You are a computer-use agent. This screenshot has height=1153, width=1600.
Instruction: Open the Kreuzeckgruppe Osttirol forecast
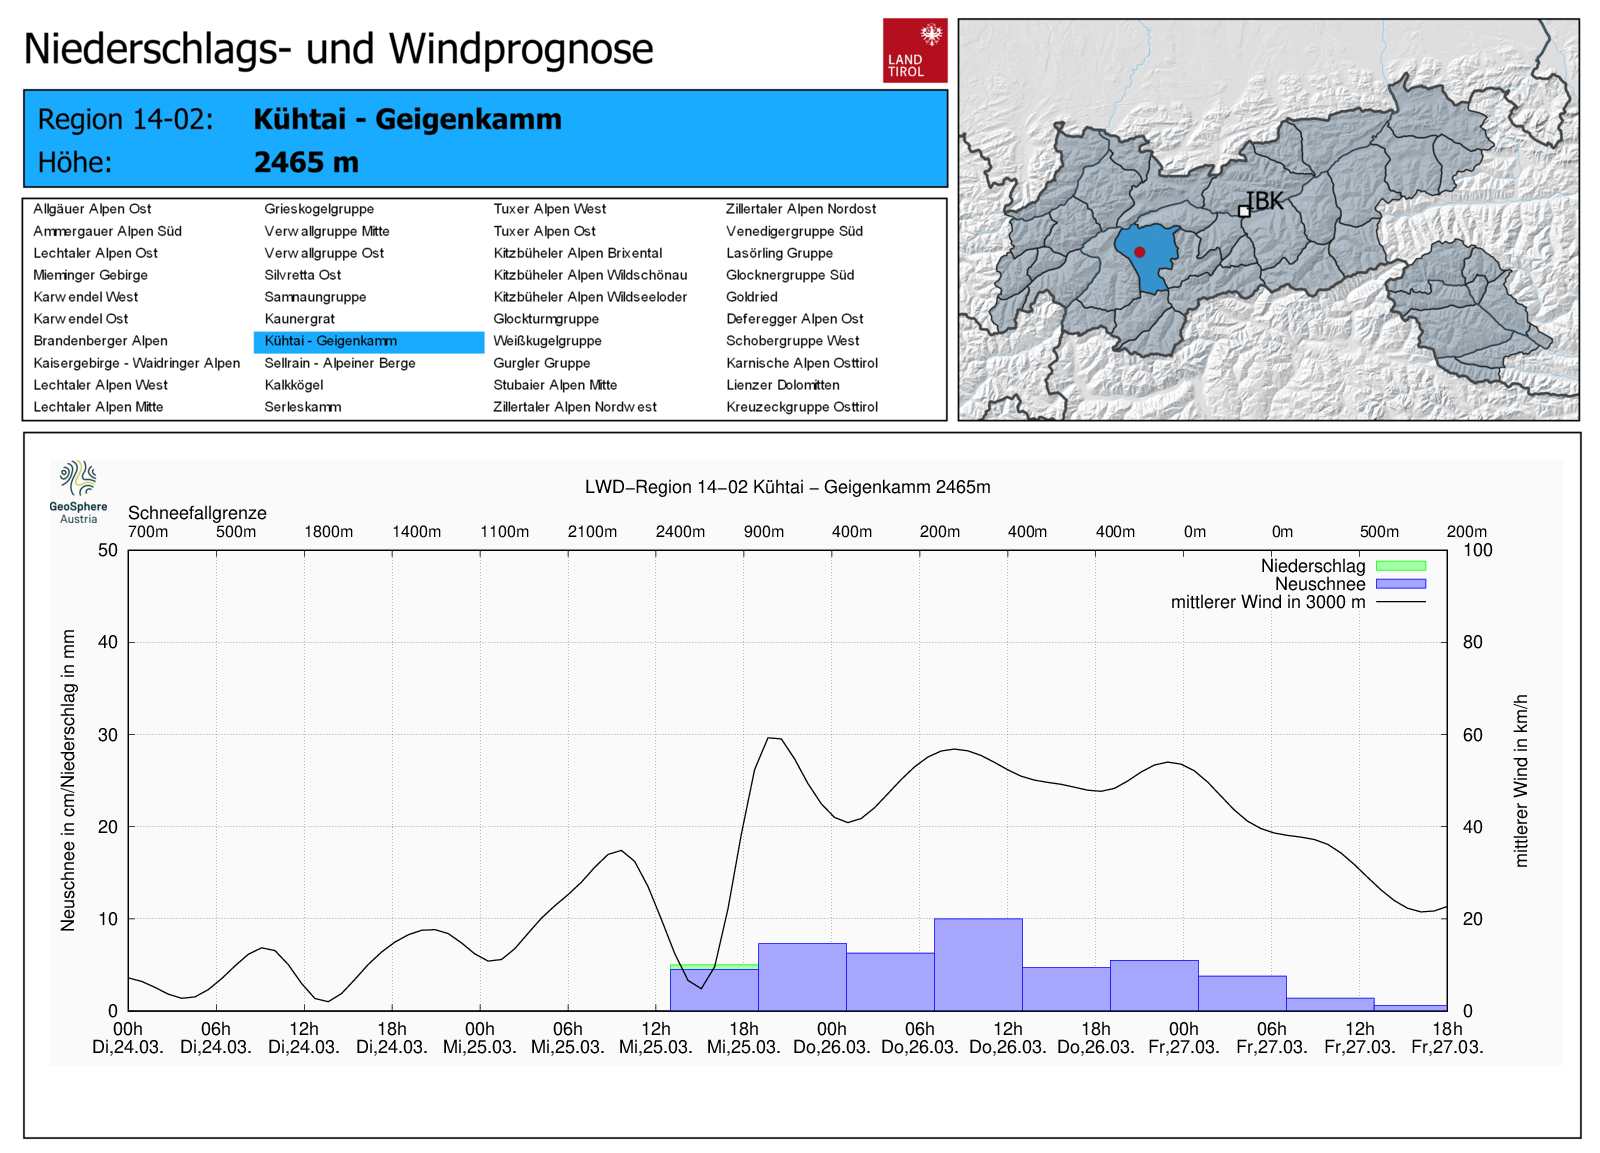pyautogui.click(x=801, y=407)
